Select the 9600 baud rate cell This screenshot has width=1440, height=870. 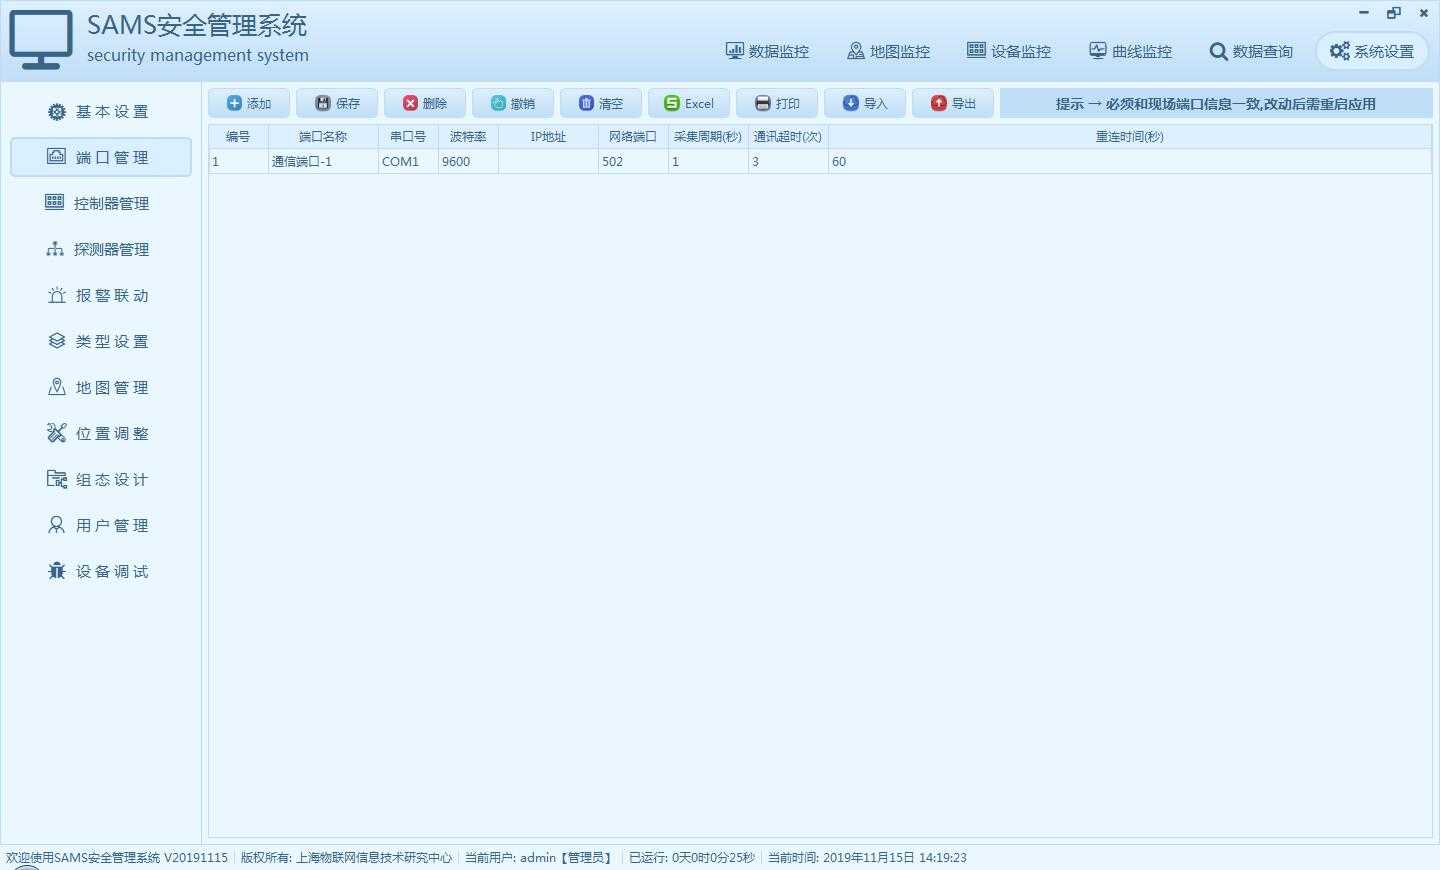468,161
